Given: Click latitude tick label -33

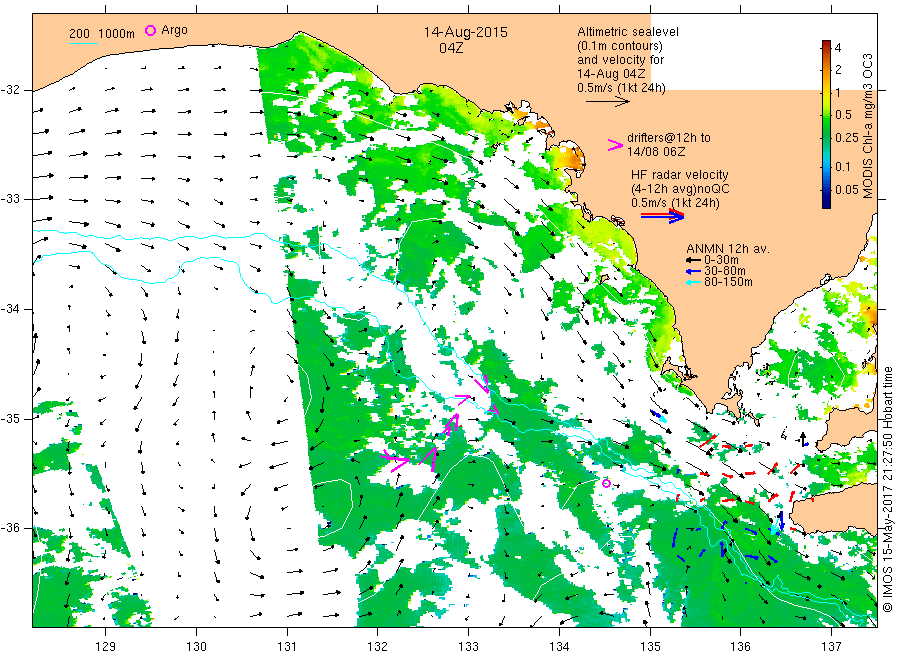Looking at the screenshot, I should click(x=10, y=199).
